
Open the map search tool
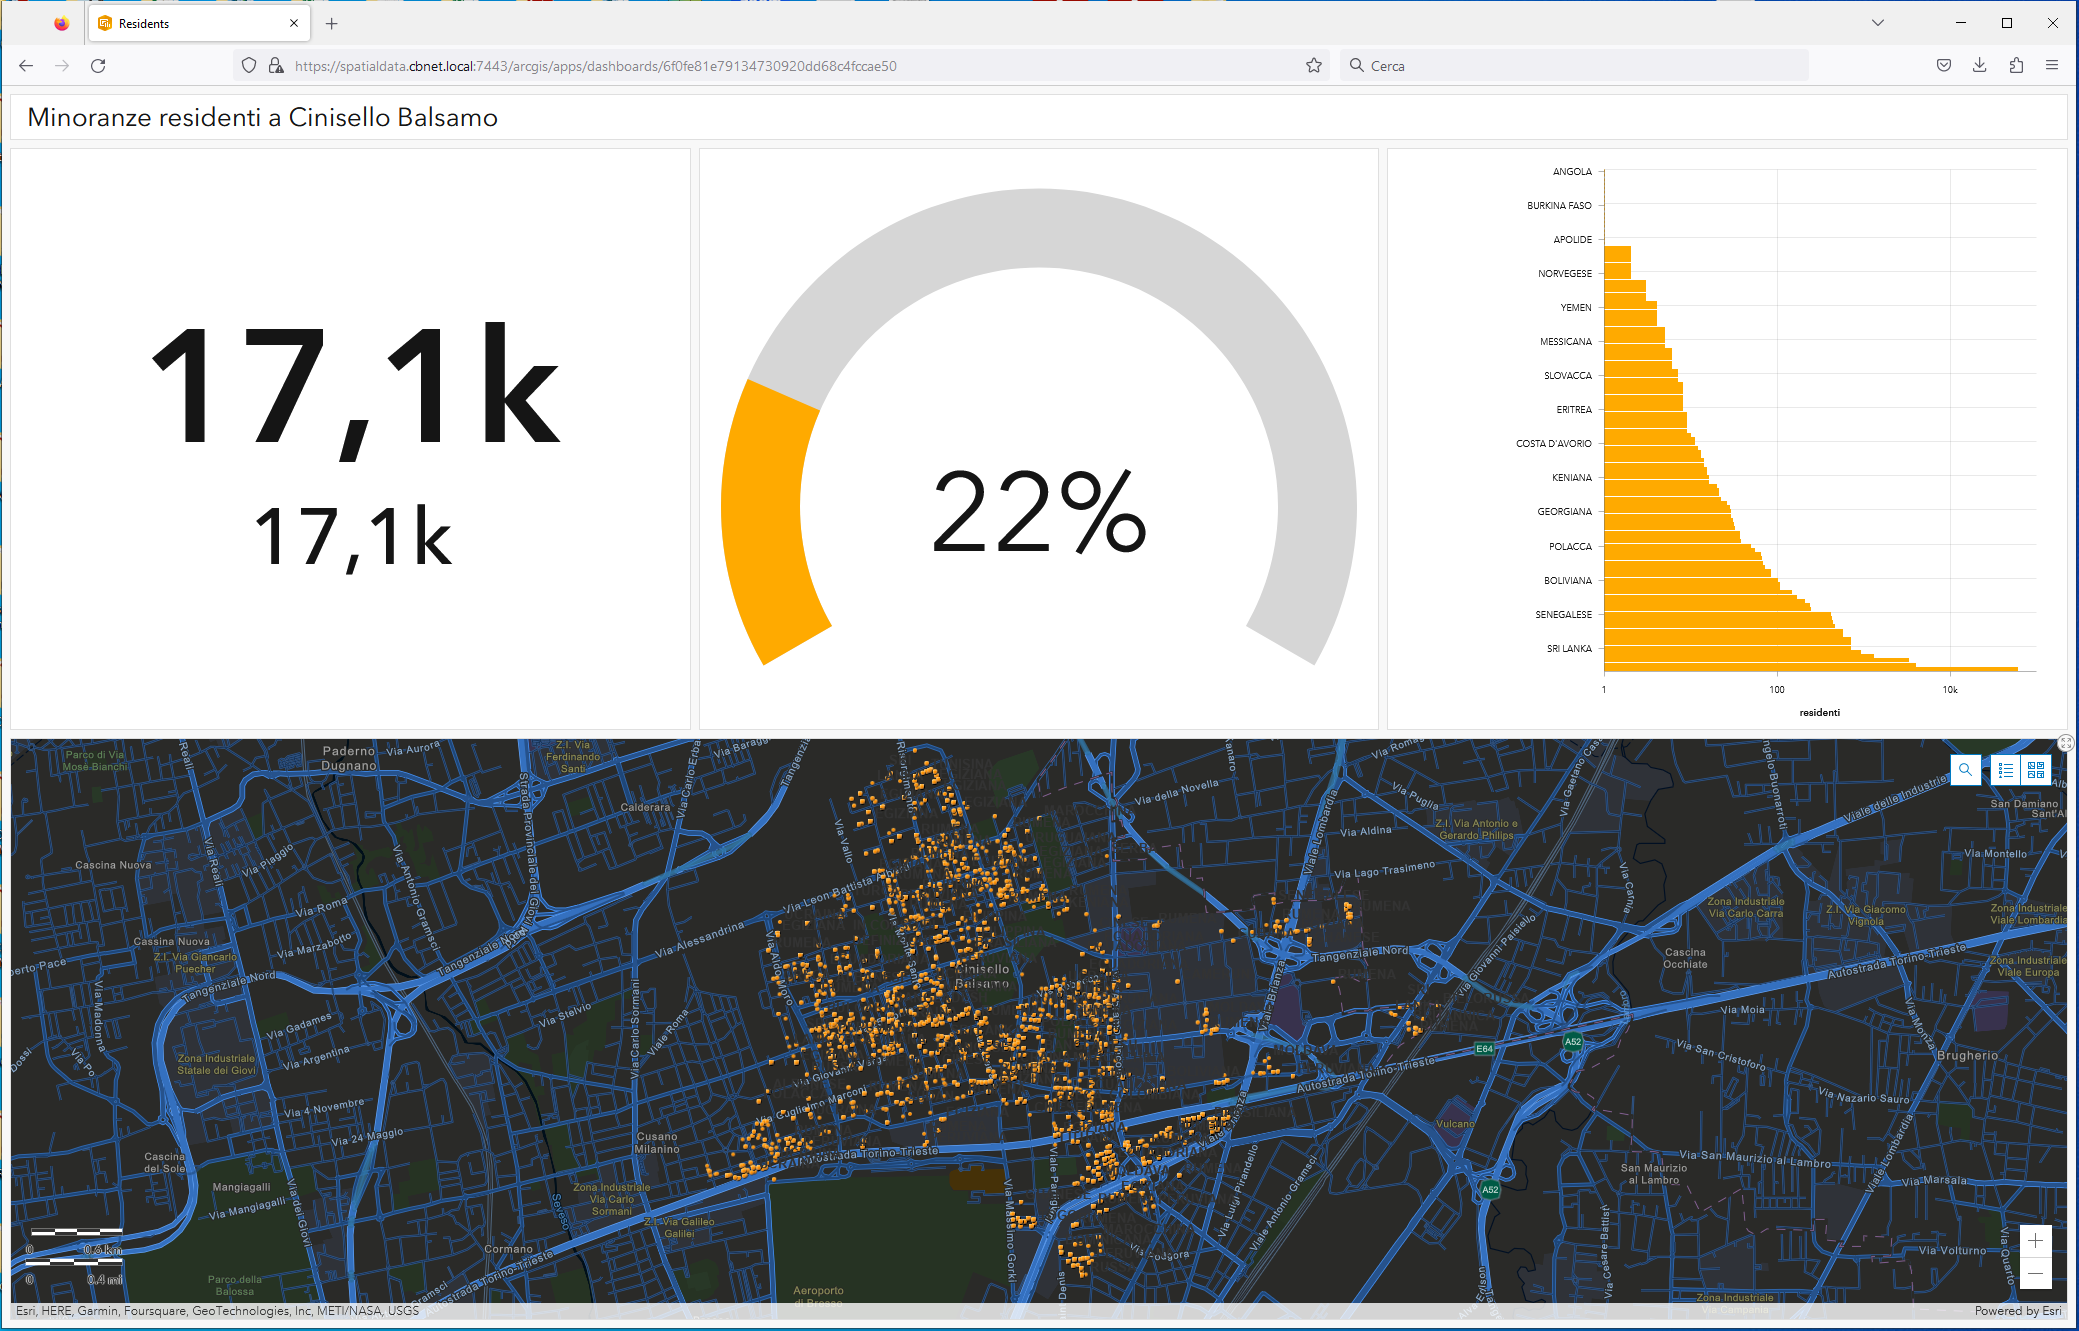point(1965,770)
